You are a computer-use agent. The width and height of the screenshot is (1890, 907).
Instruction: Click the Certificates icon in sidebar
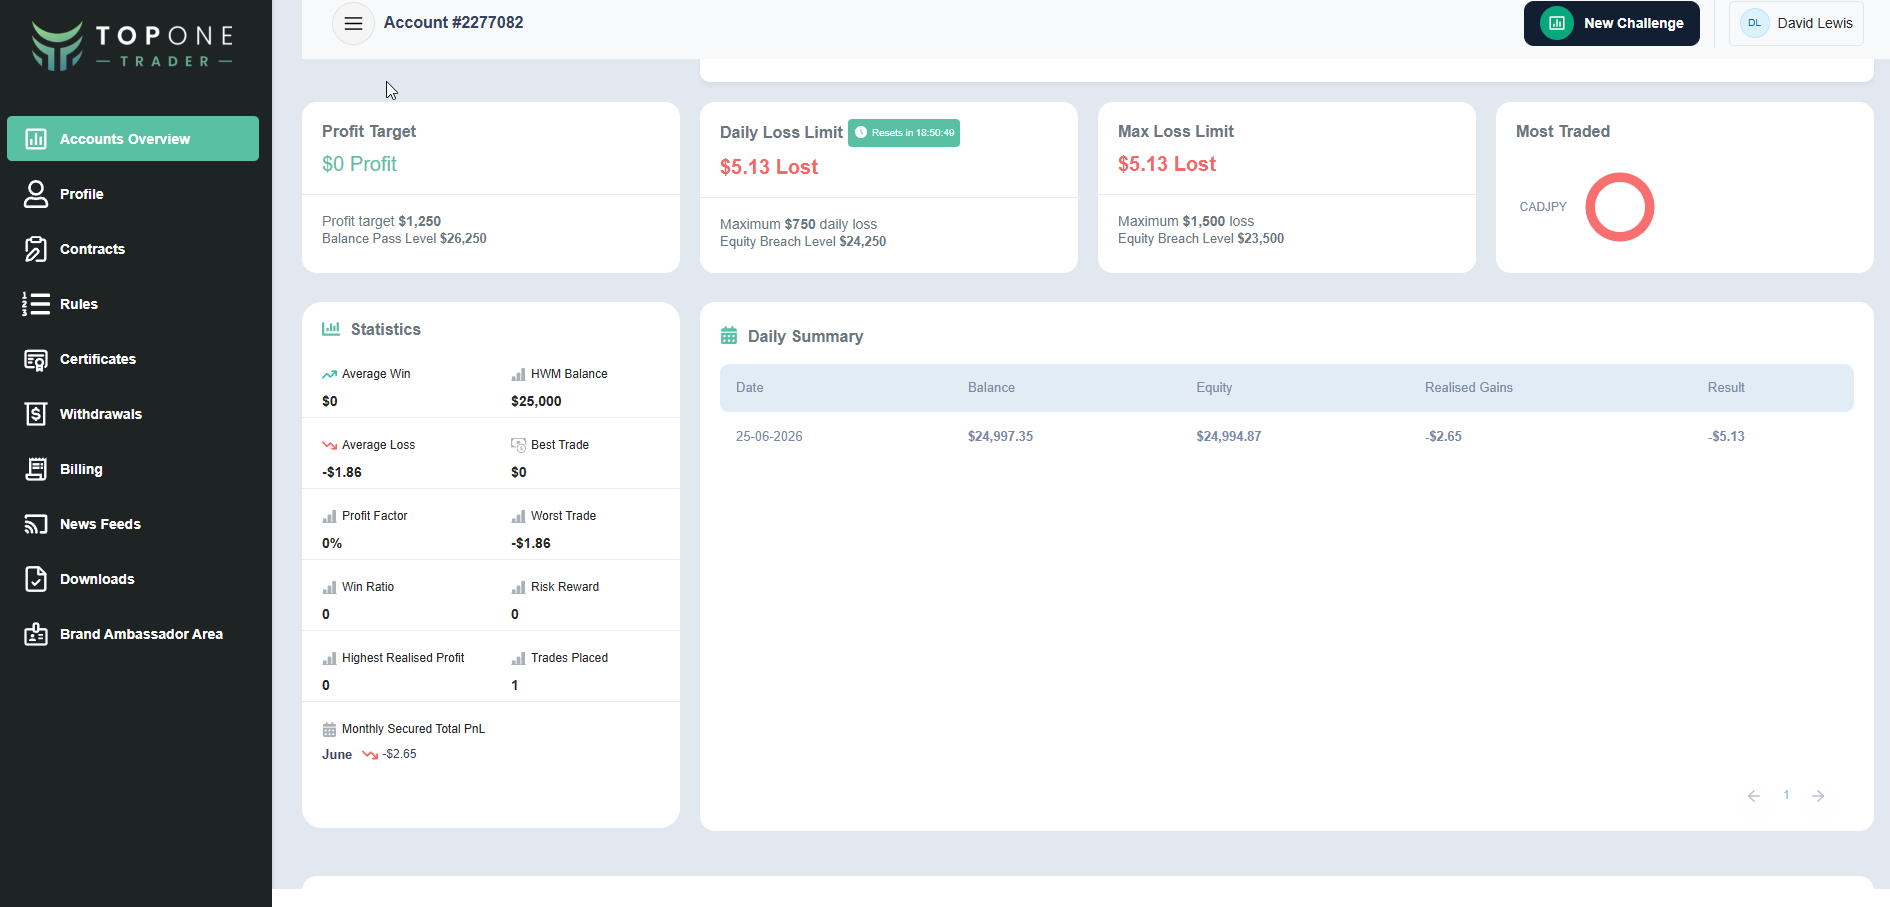coord(36,359)
